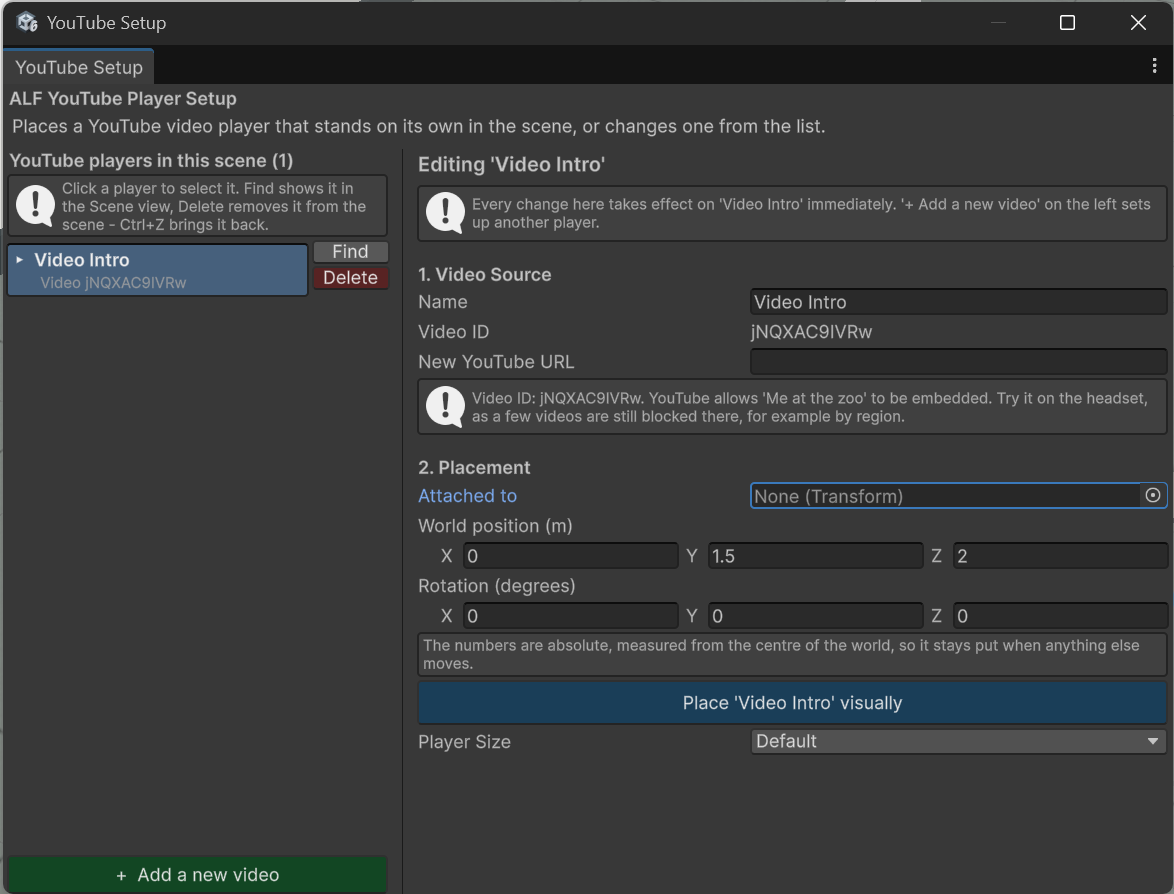Click the 'Video jNQXAC9IVRw' subtitle in the list
Image resolution: width=1174 pixels, height=894 pixels.
[x=113, y=282]
